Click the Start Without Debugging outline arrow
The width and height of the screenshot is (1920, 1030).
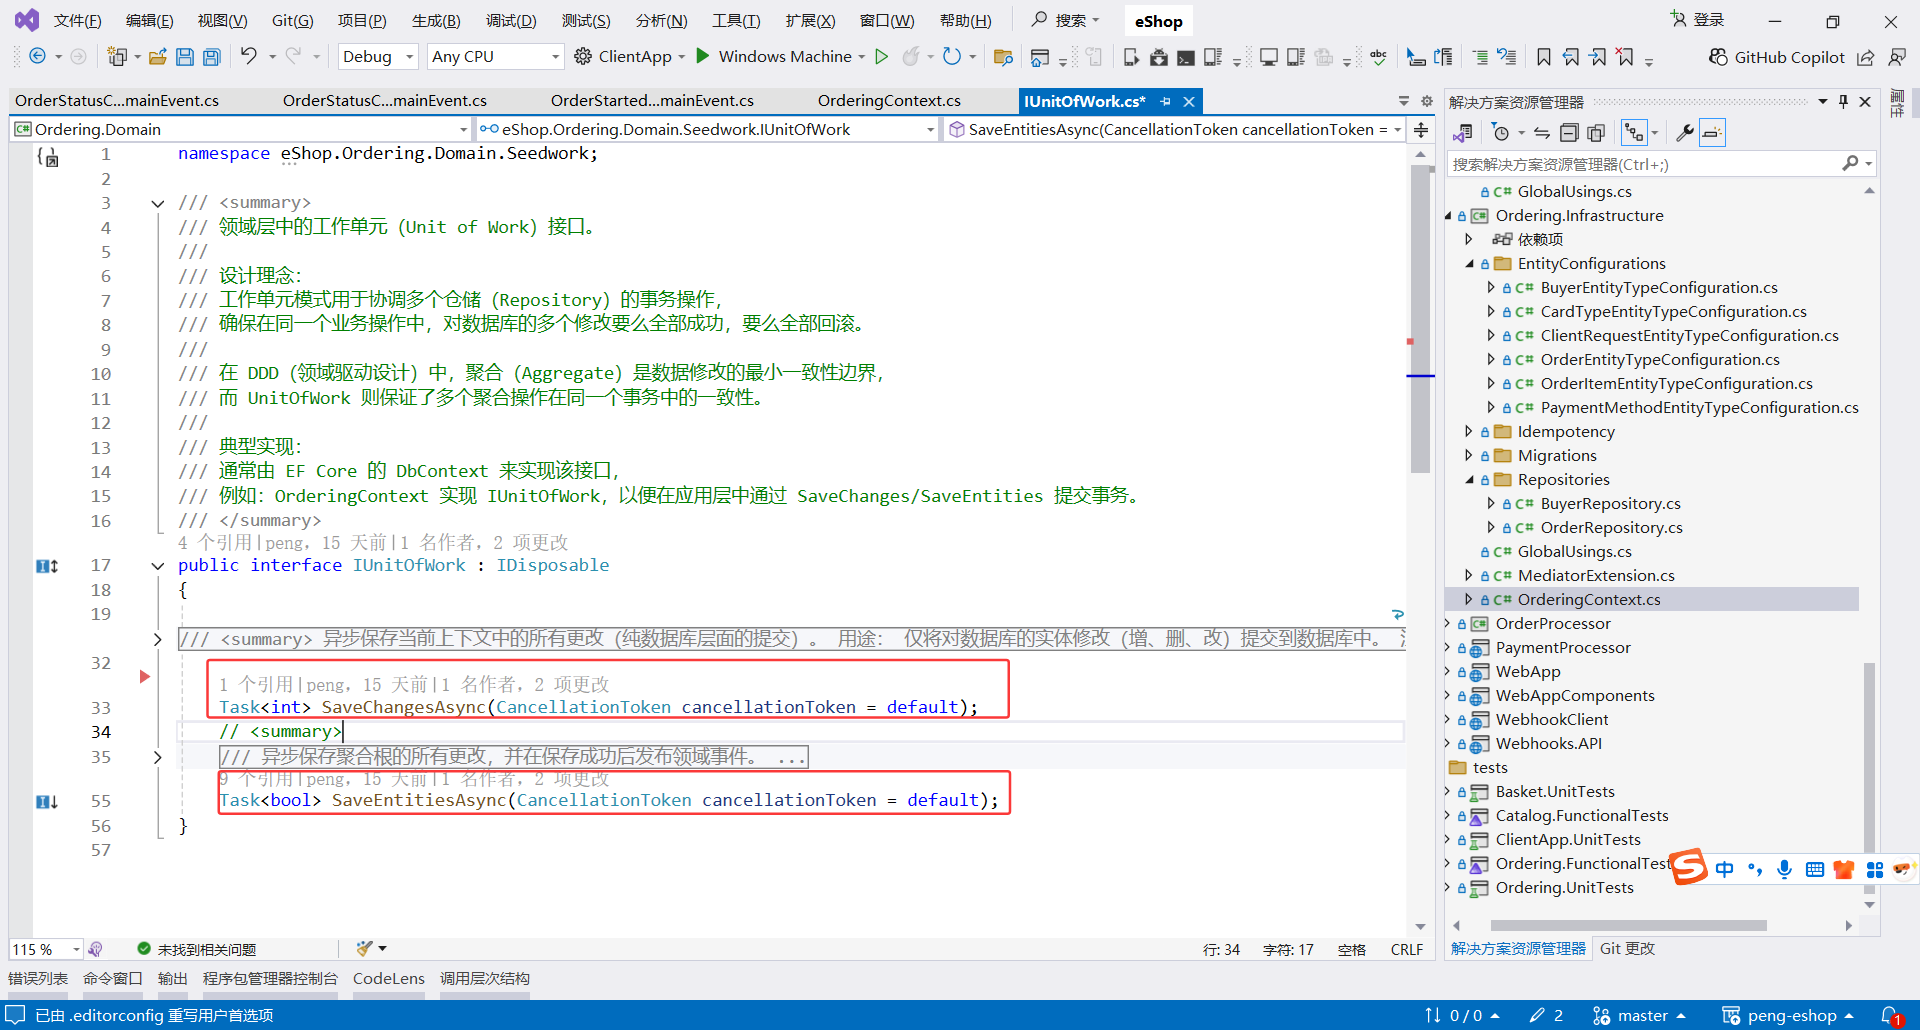(882, 57)
